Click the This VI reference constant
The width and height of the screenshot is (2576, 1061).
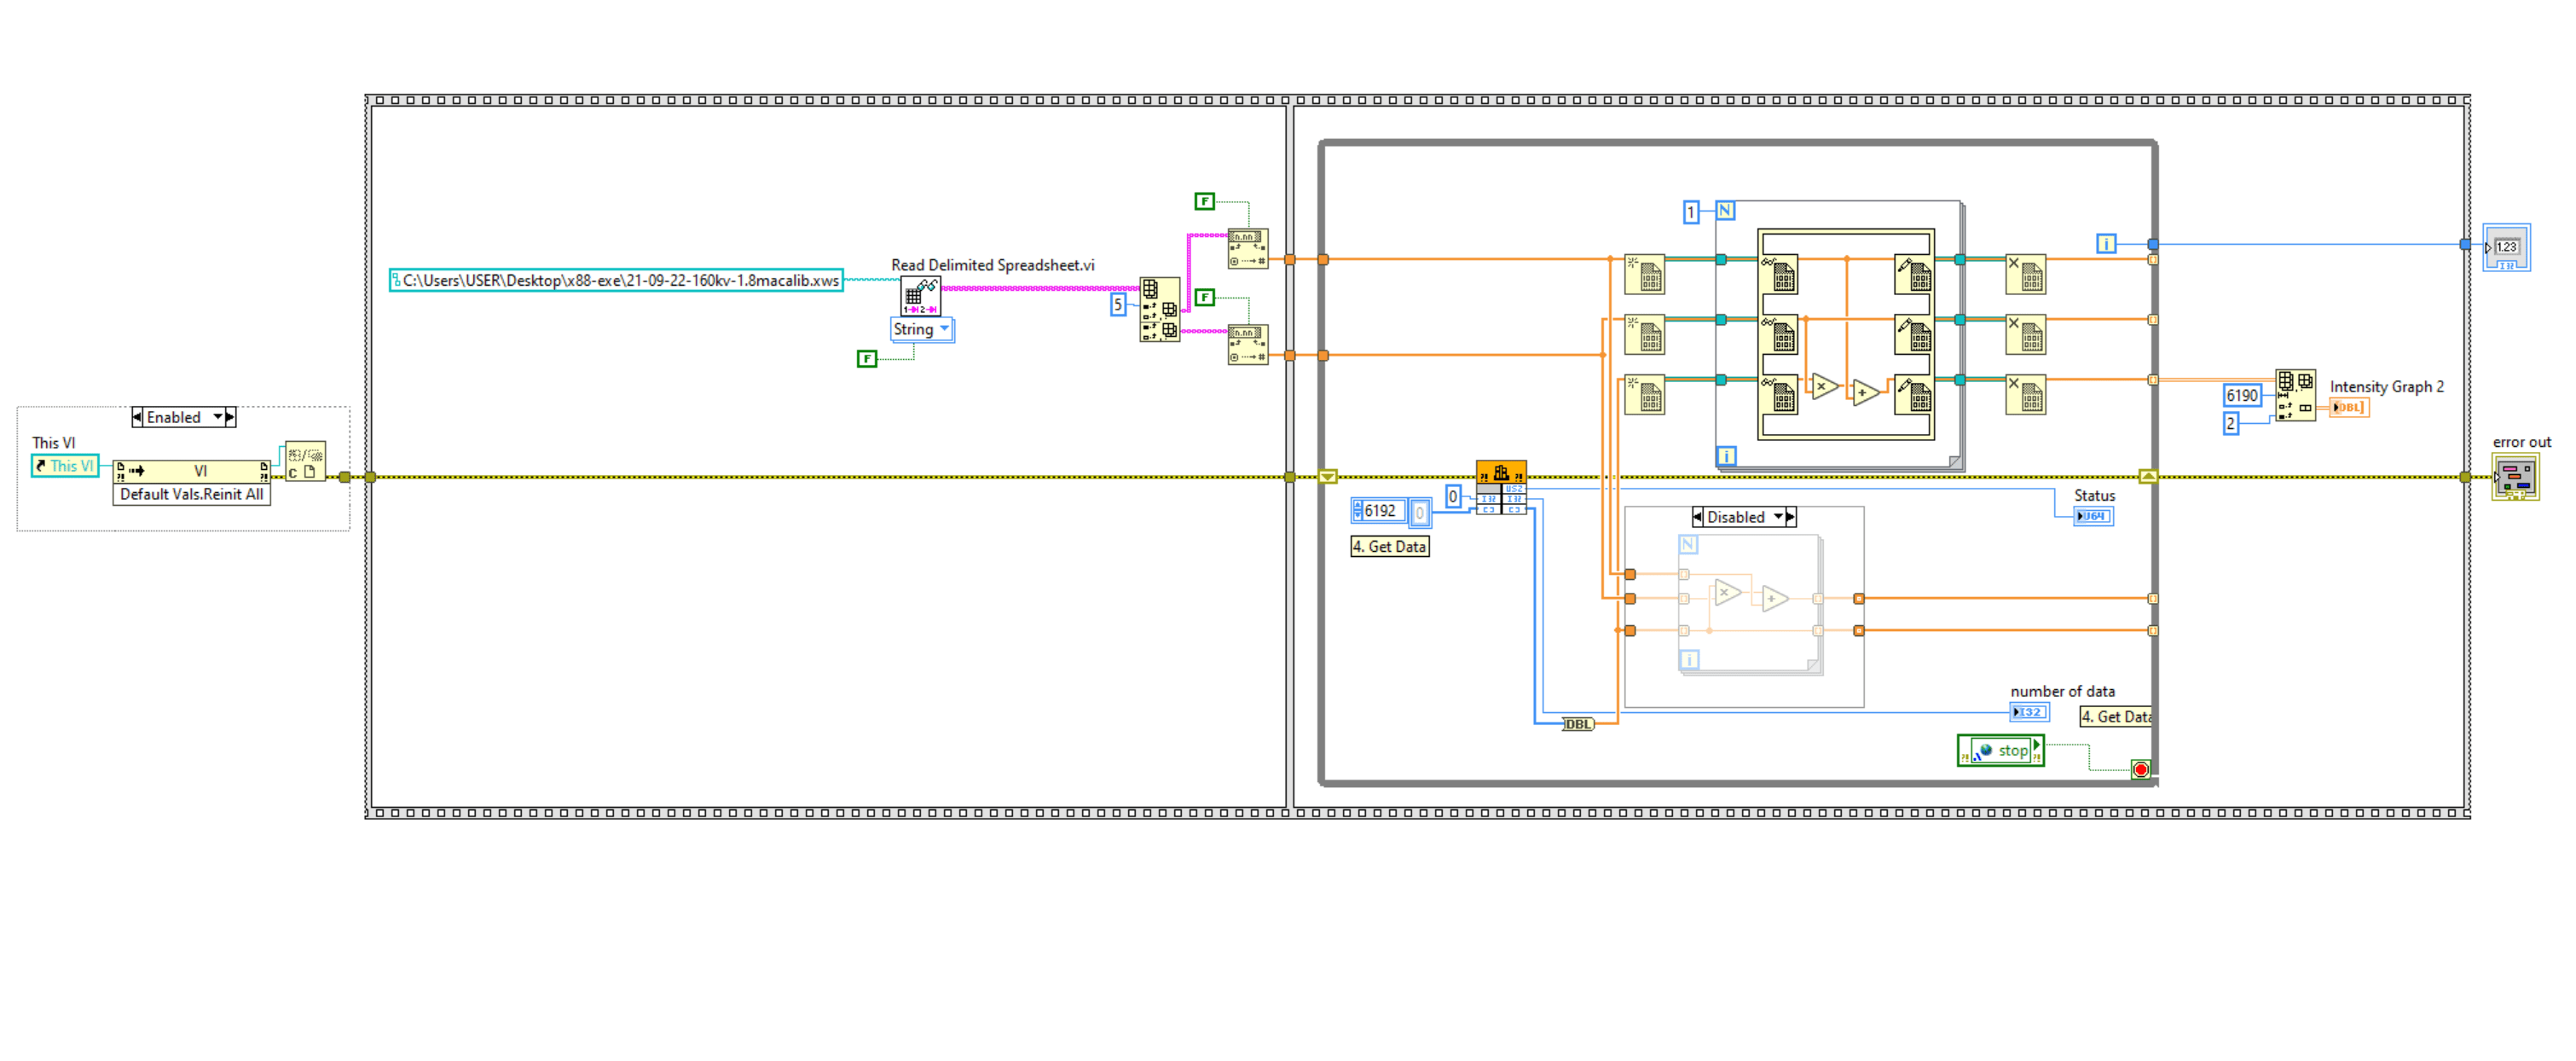point(64,466)
